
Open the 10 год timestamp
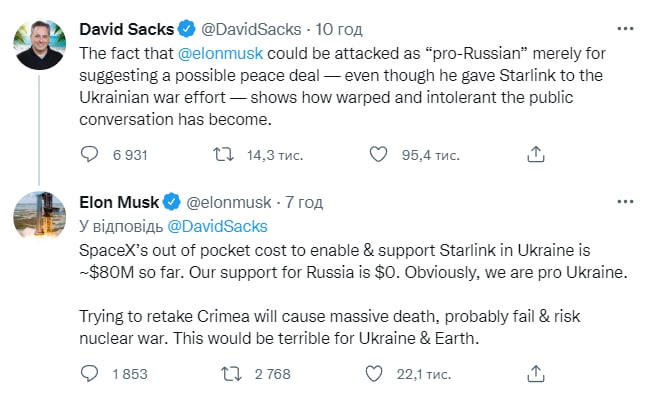point(339,29)
